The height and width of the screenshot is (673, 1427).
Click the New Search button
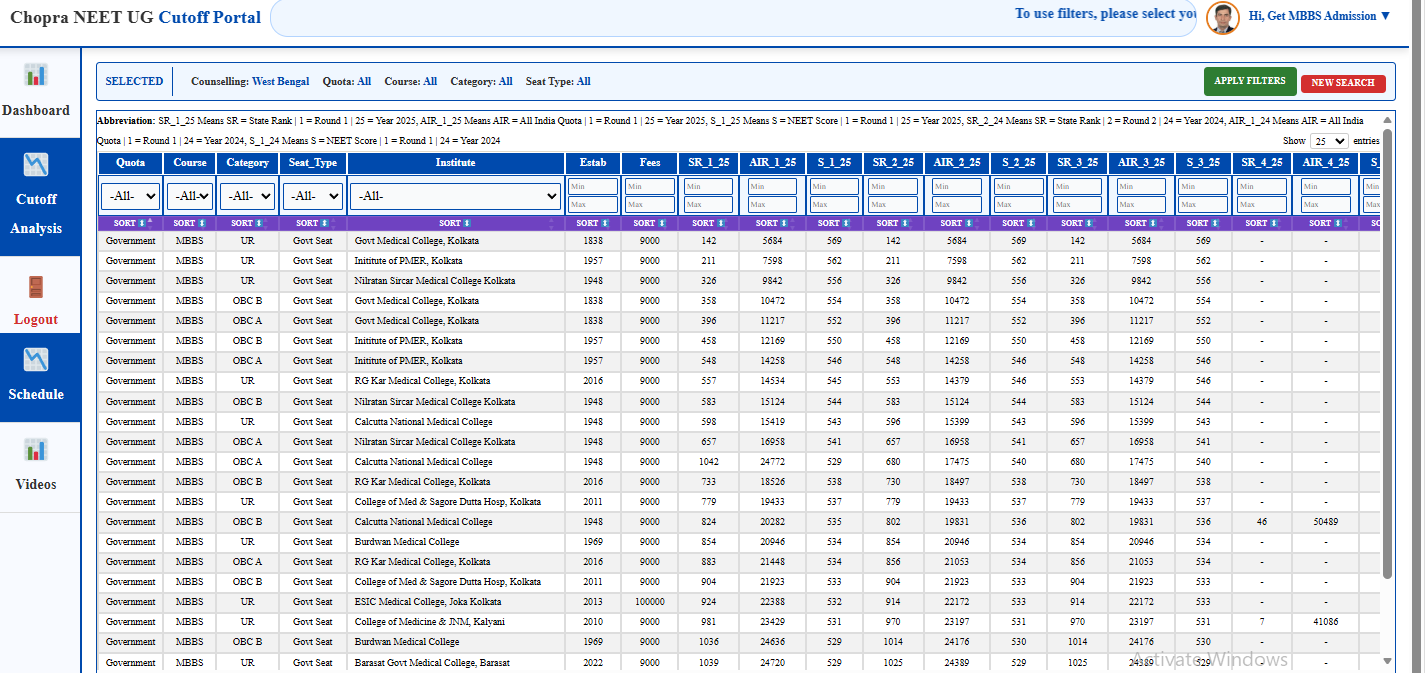click(1342, 83)
